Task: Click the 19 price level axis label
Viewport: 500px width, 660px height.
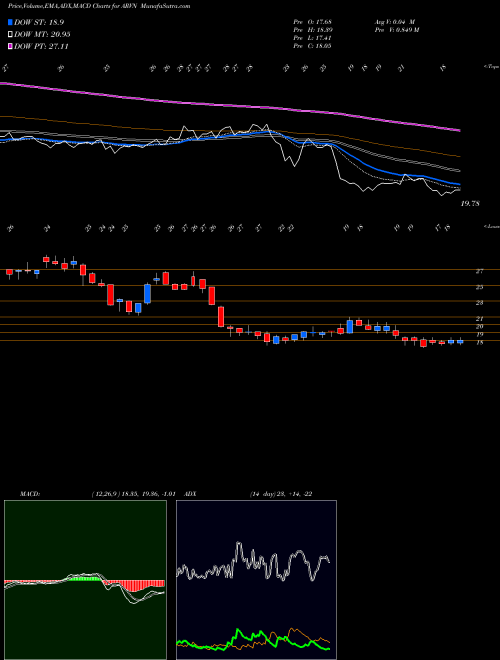Action: pyautogui.click(x=479, y=335)
